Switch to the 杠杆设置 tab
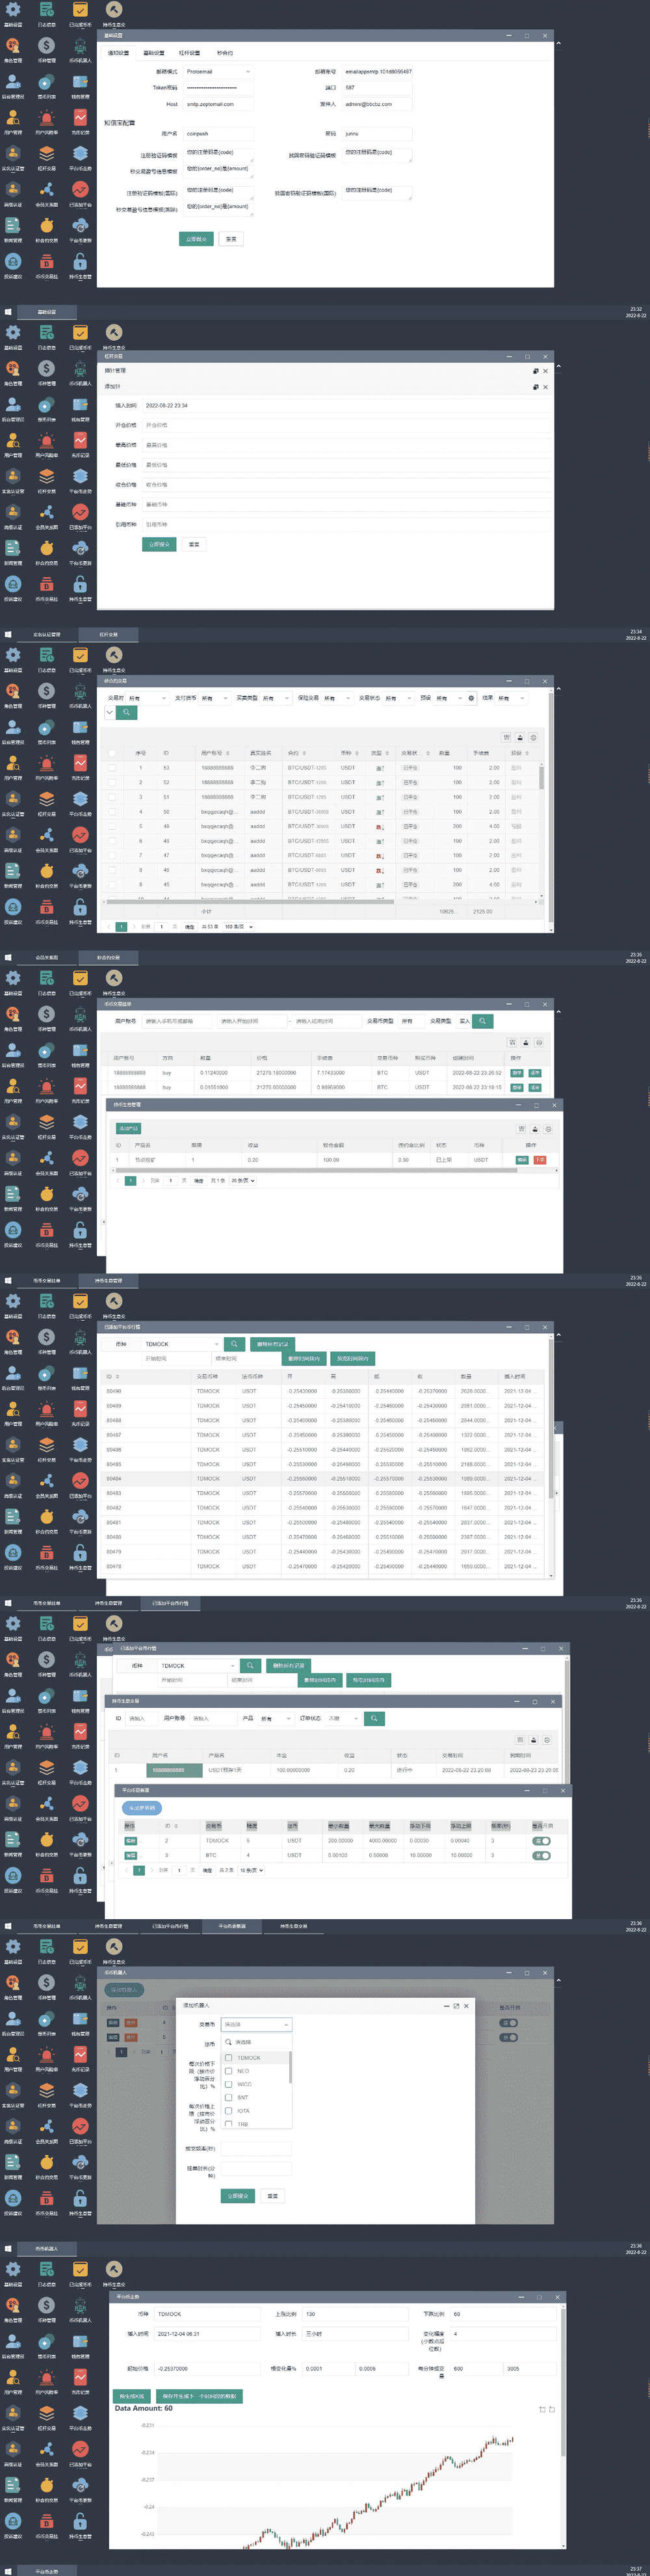Screen dimensions: 650x2576 (189, 53)
